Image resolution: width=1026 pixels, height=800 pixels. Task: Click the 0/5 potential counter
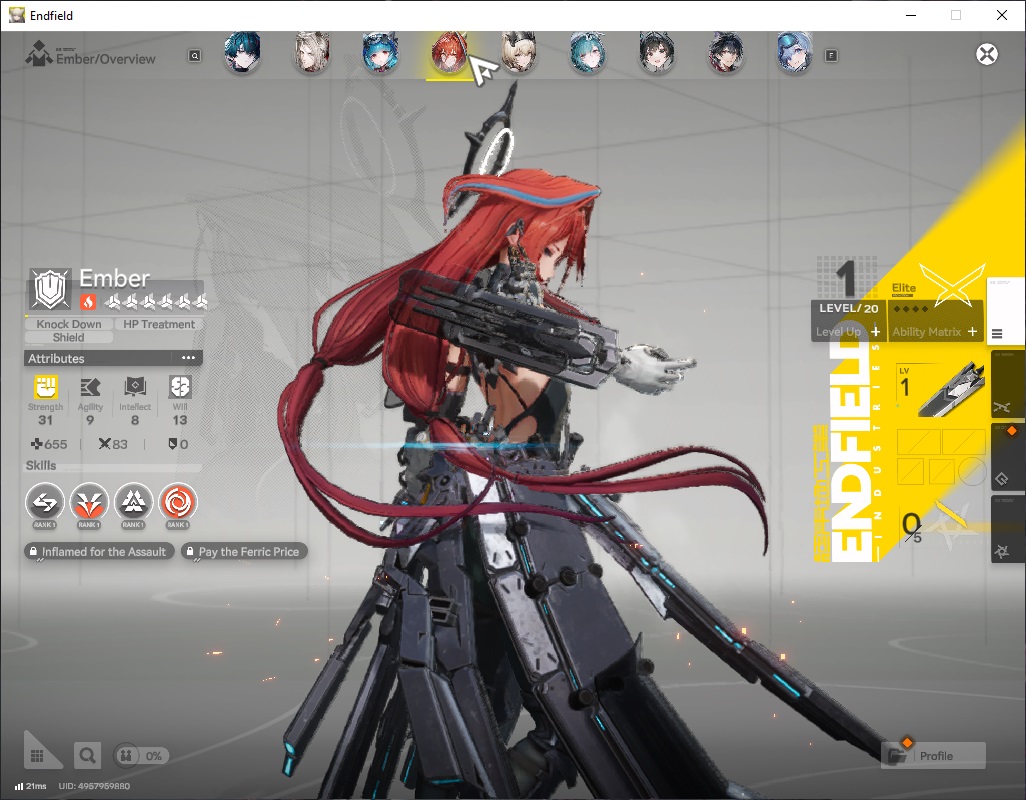point(911,527)
